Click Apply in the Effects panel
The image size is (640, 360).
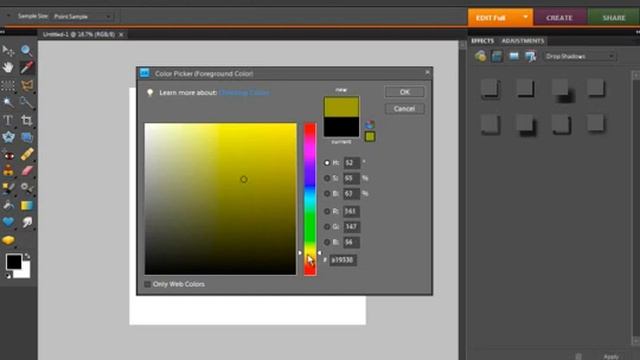click(x=611, y=357)
